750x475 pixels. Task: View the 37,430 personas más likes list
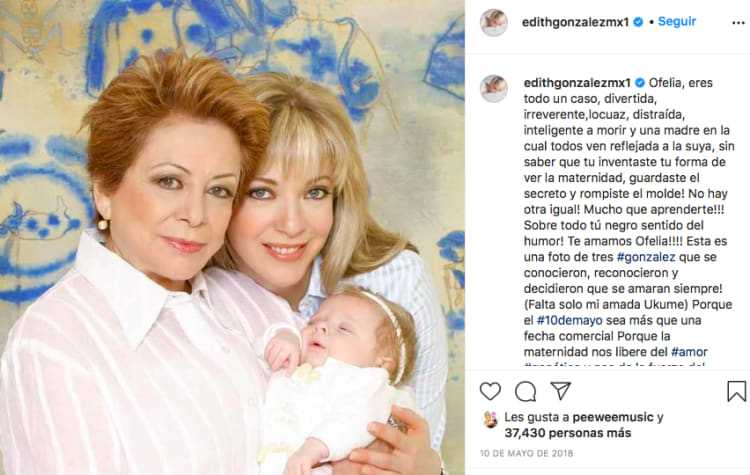[x=568, y=433]
